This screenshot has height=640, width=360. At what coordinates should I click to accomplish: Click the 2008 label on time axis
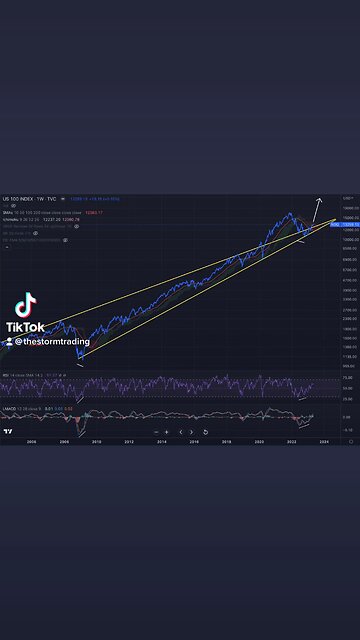point(64,442)
